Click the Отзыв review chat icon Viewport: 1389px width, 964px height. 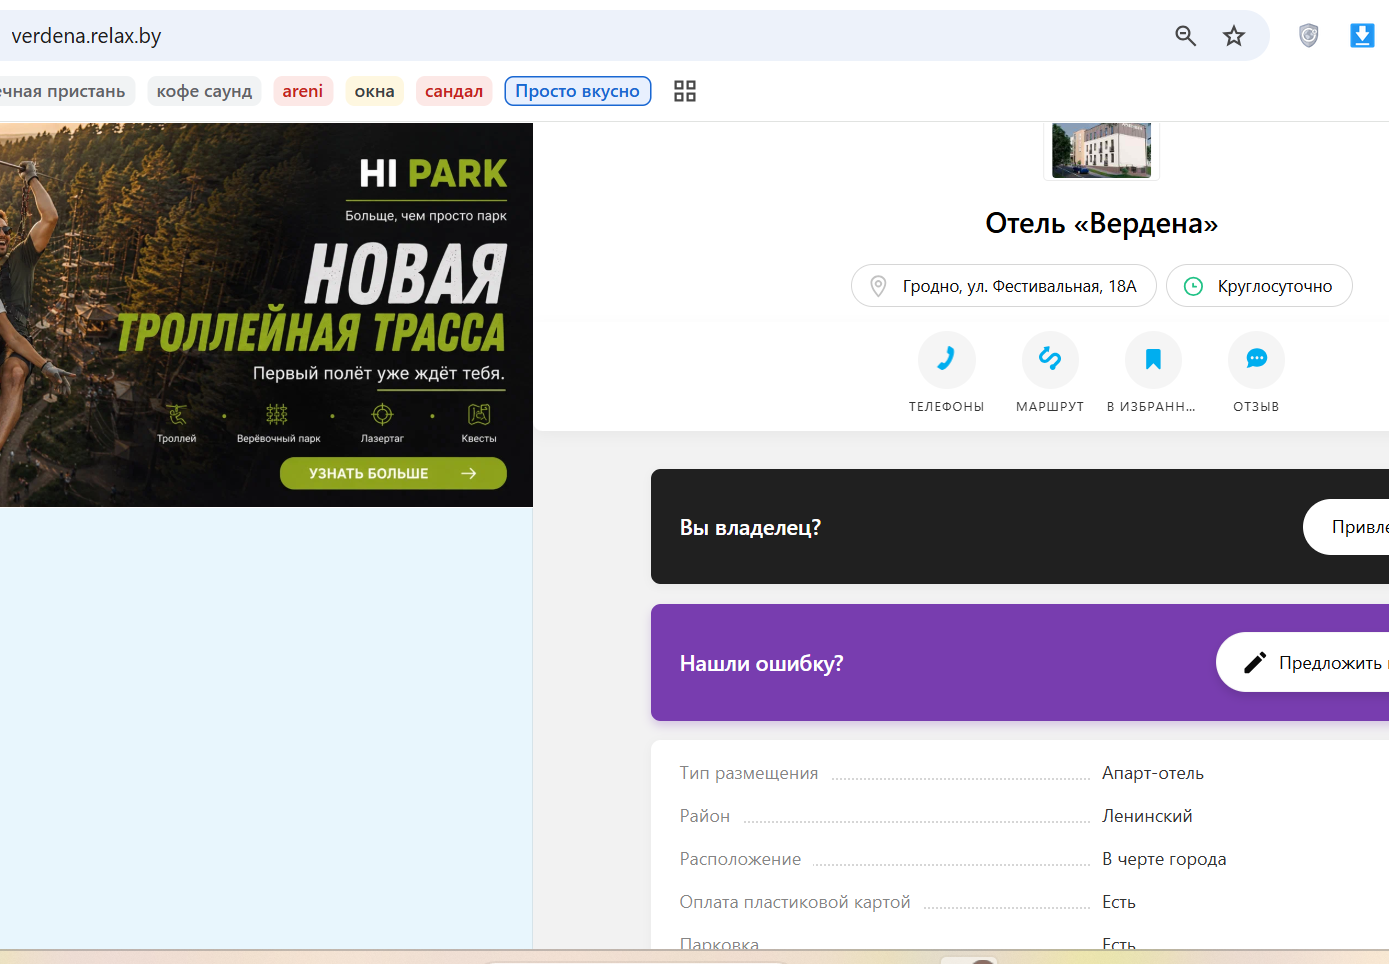click(1256, 359)
